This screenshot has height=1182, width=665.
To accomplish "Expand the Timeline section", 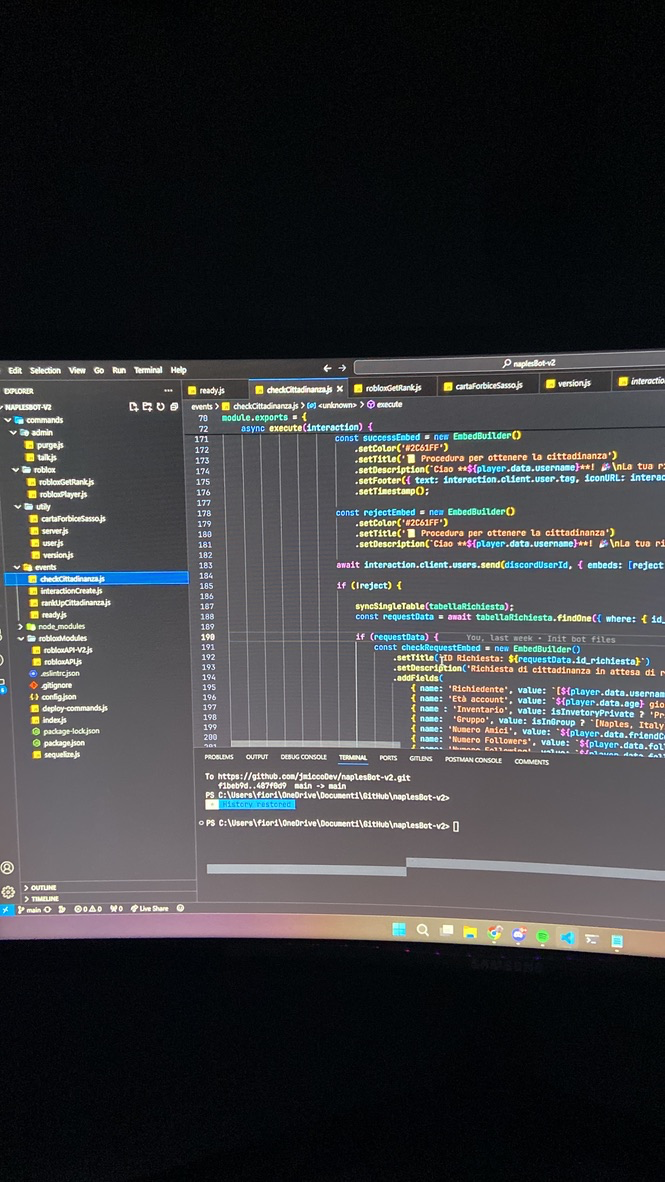I will point(45,898).
